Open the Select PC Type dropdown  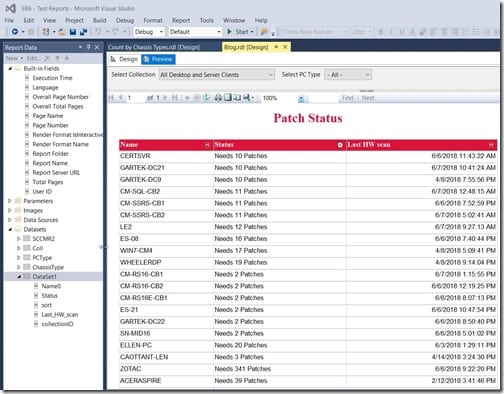pos(348,75)
